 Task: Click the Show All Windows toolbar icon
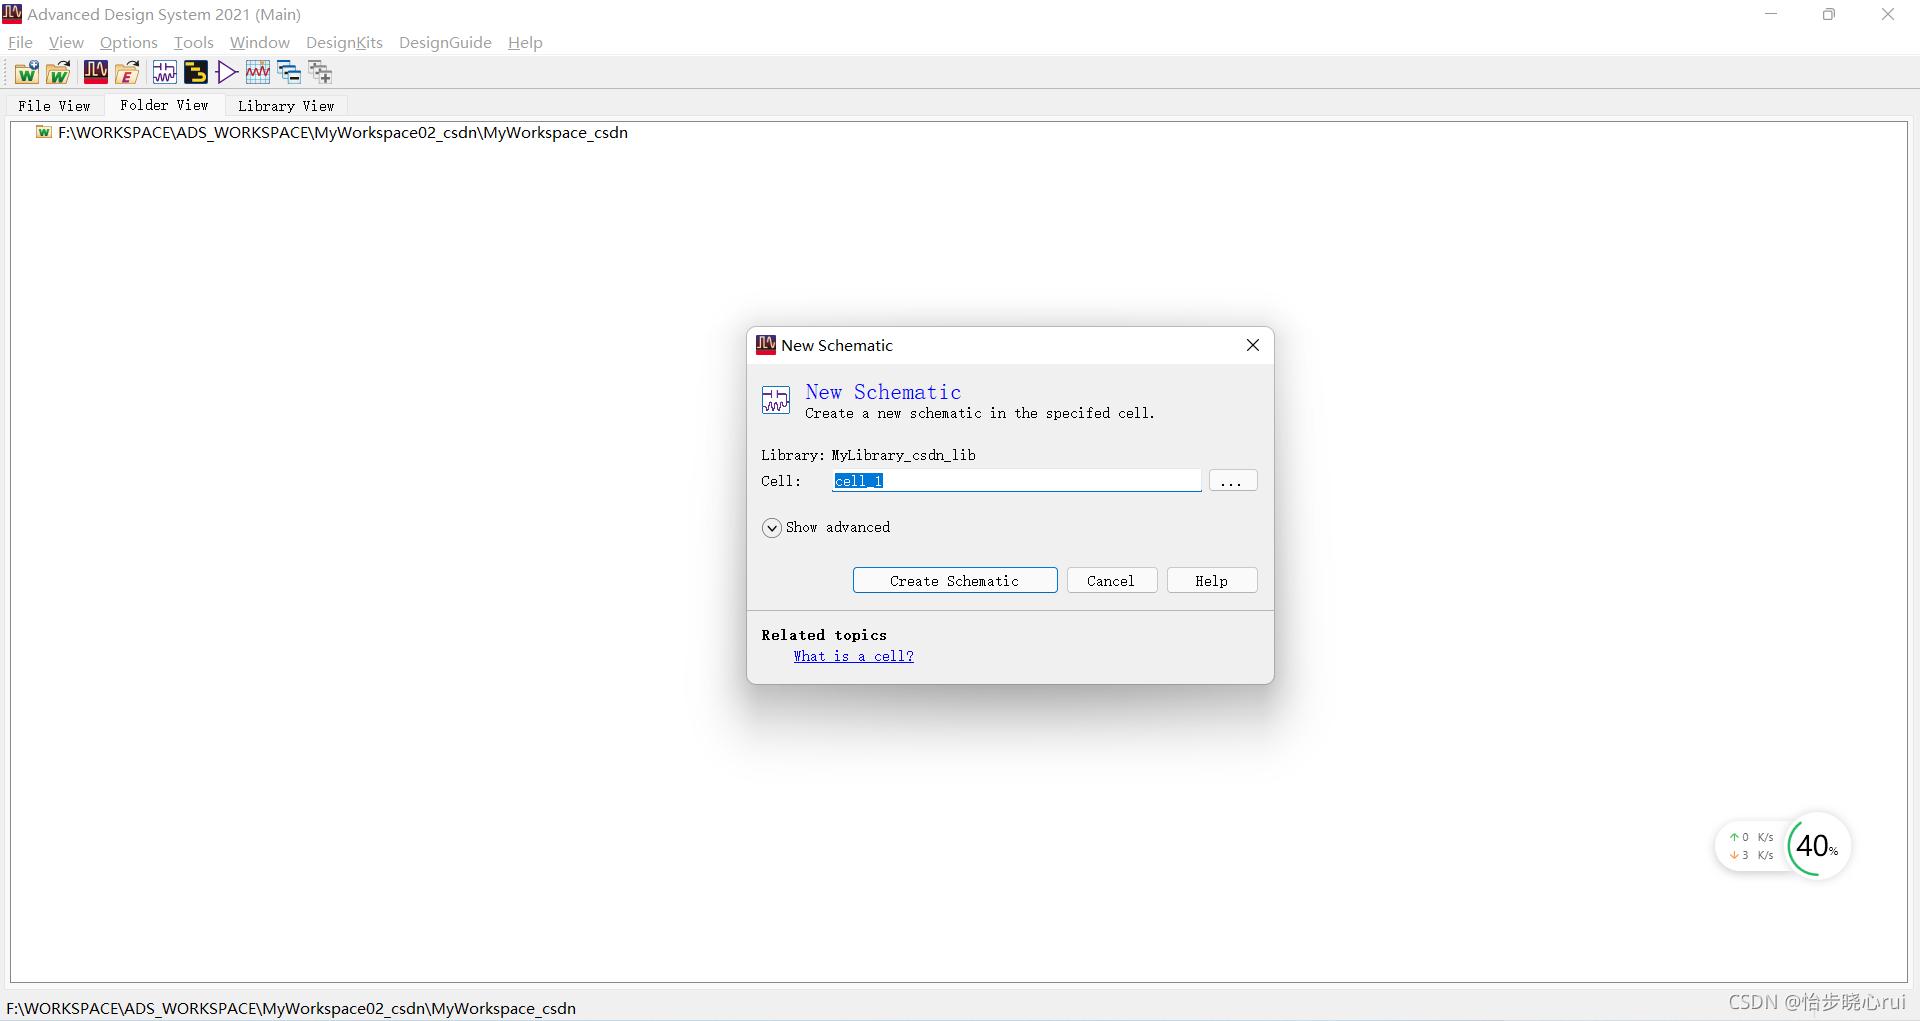tap(320, 72)
